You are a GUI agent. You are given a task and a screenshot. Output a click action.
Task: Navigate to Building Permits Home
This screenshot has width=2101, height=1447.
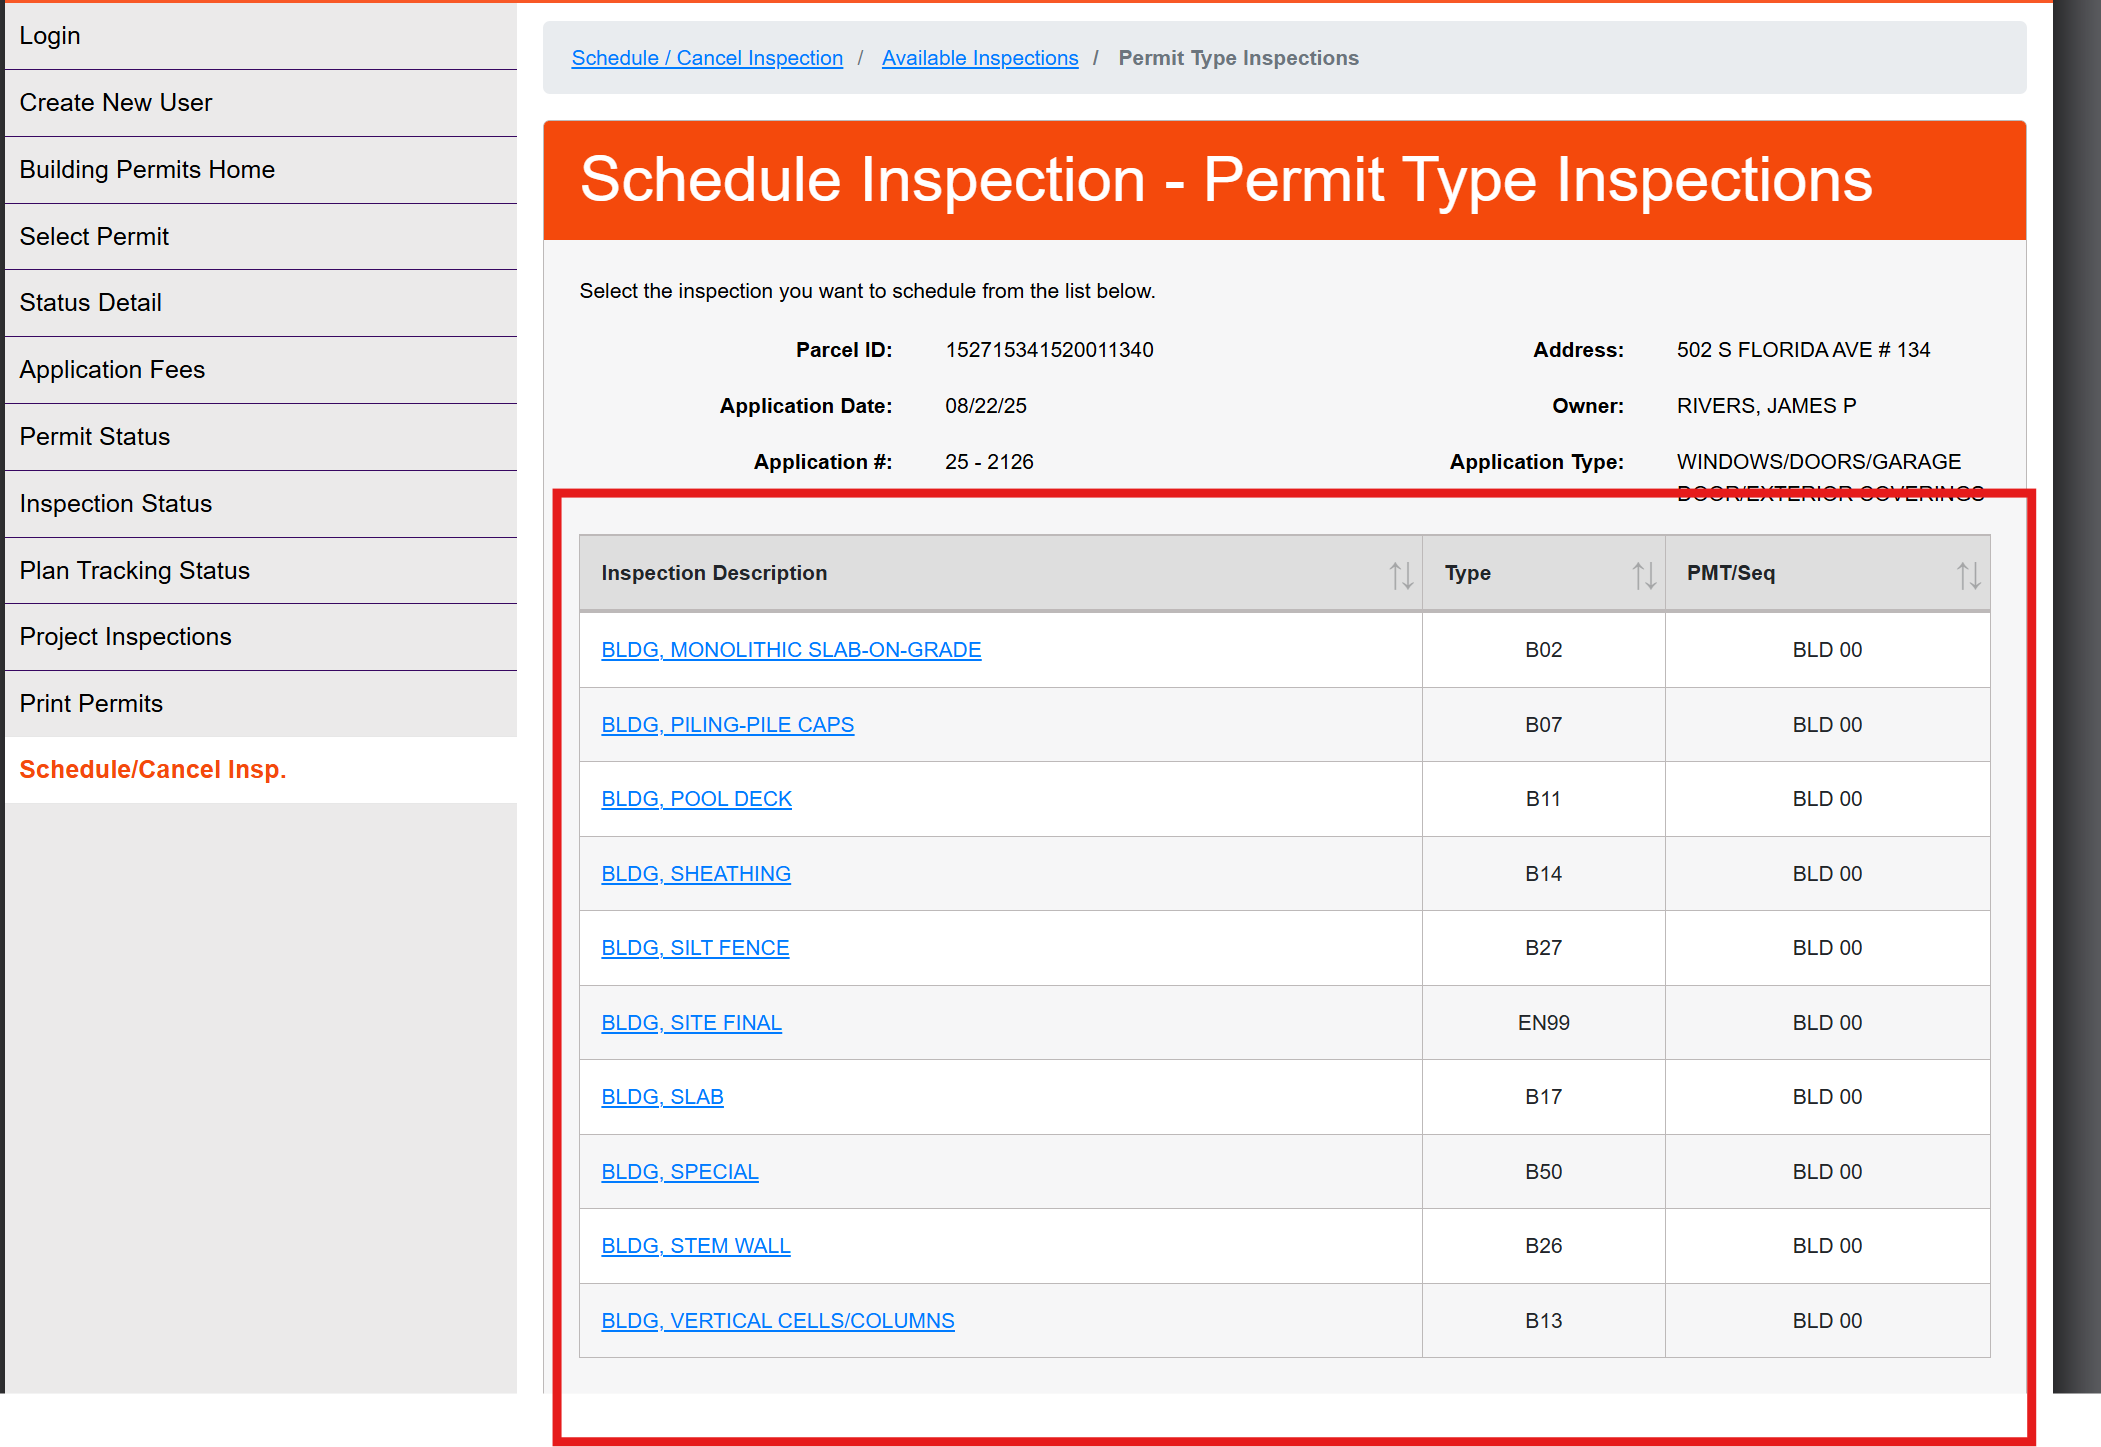tap(147, 169)
